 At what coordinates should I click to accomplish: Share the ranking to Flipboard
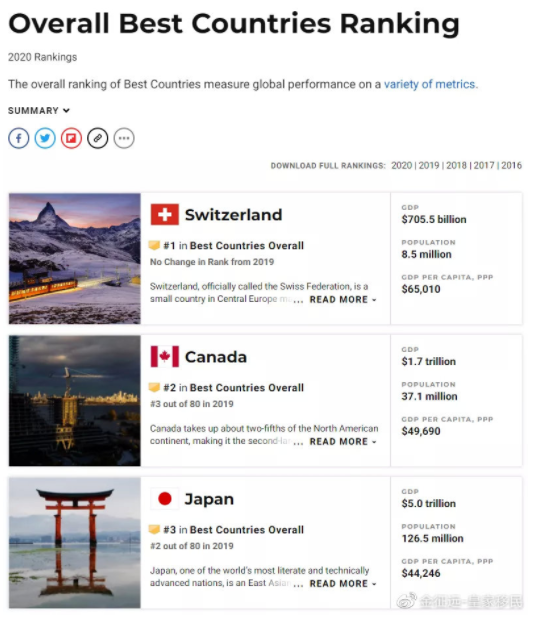[71, 138]
